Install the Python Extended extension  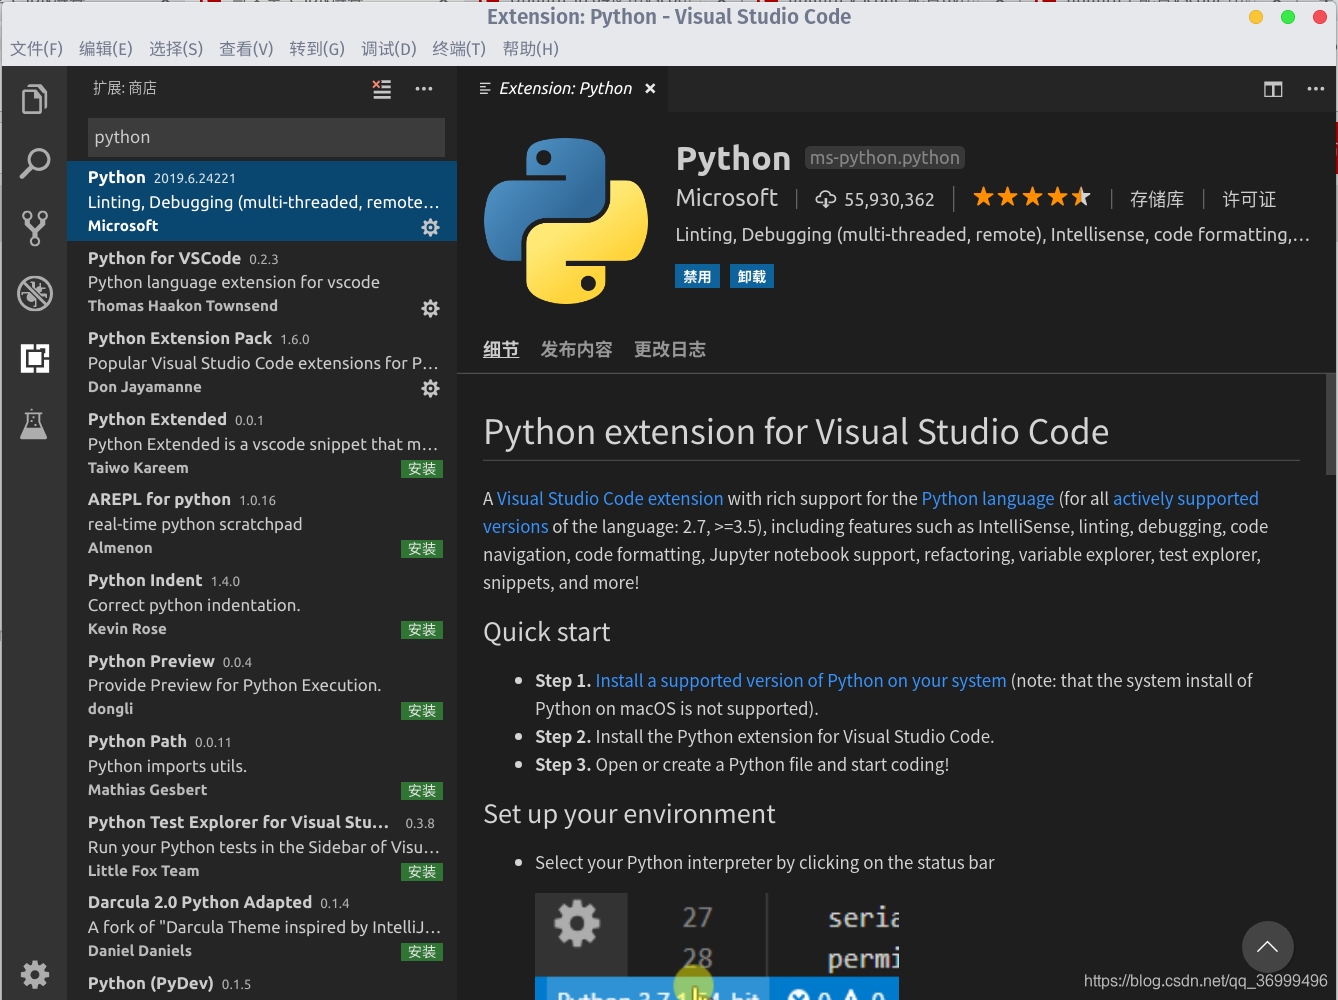tap(422, 469)
